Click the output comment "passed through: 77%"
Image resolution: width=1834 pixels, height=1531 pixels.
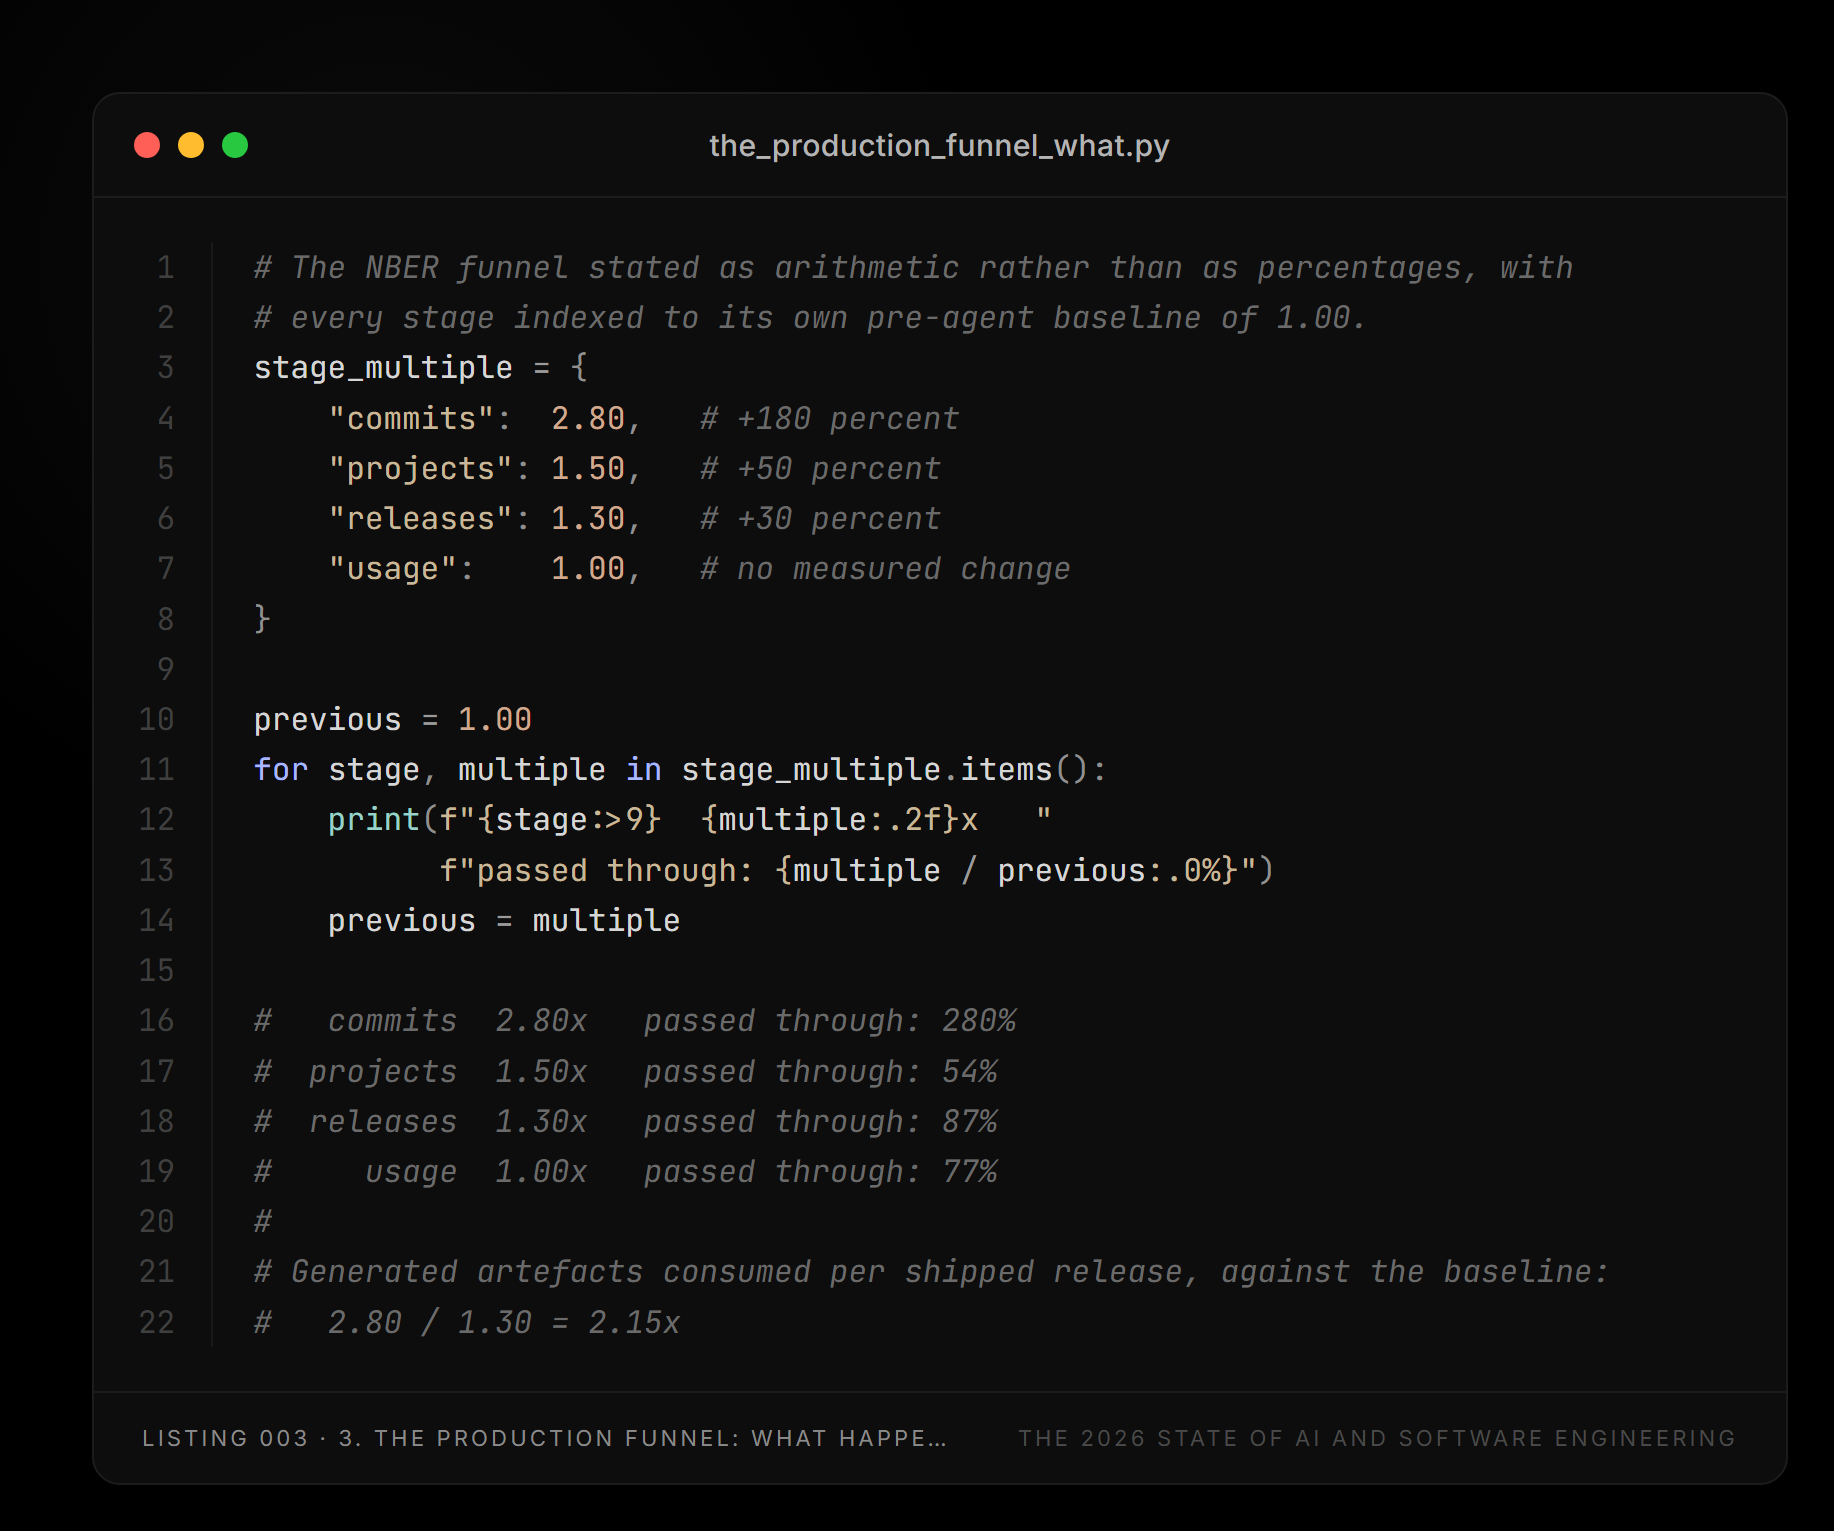[x=821, y=1171]
